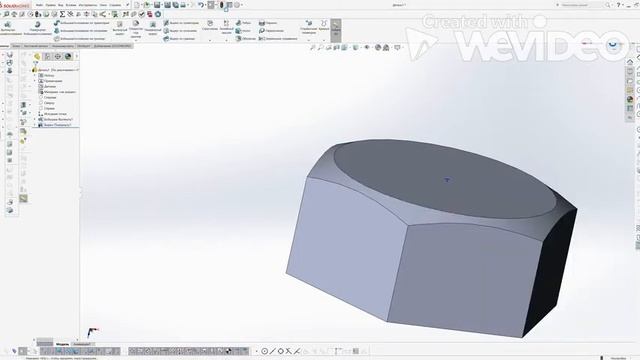Expand more manager tabs arrow
This screenshot has width=640, height=360.
click(x=77, y=57)
